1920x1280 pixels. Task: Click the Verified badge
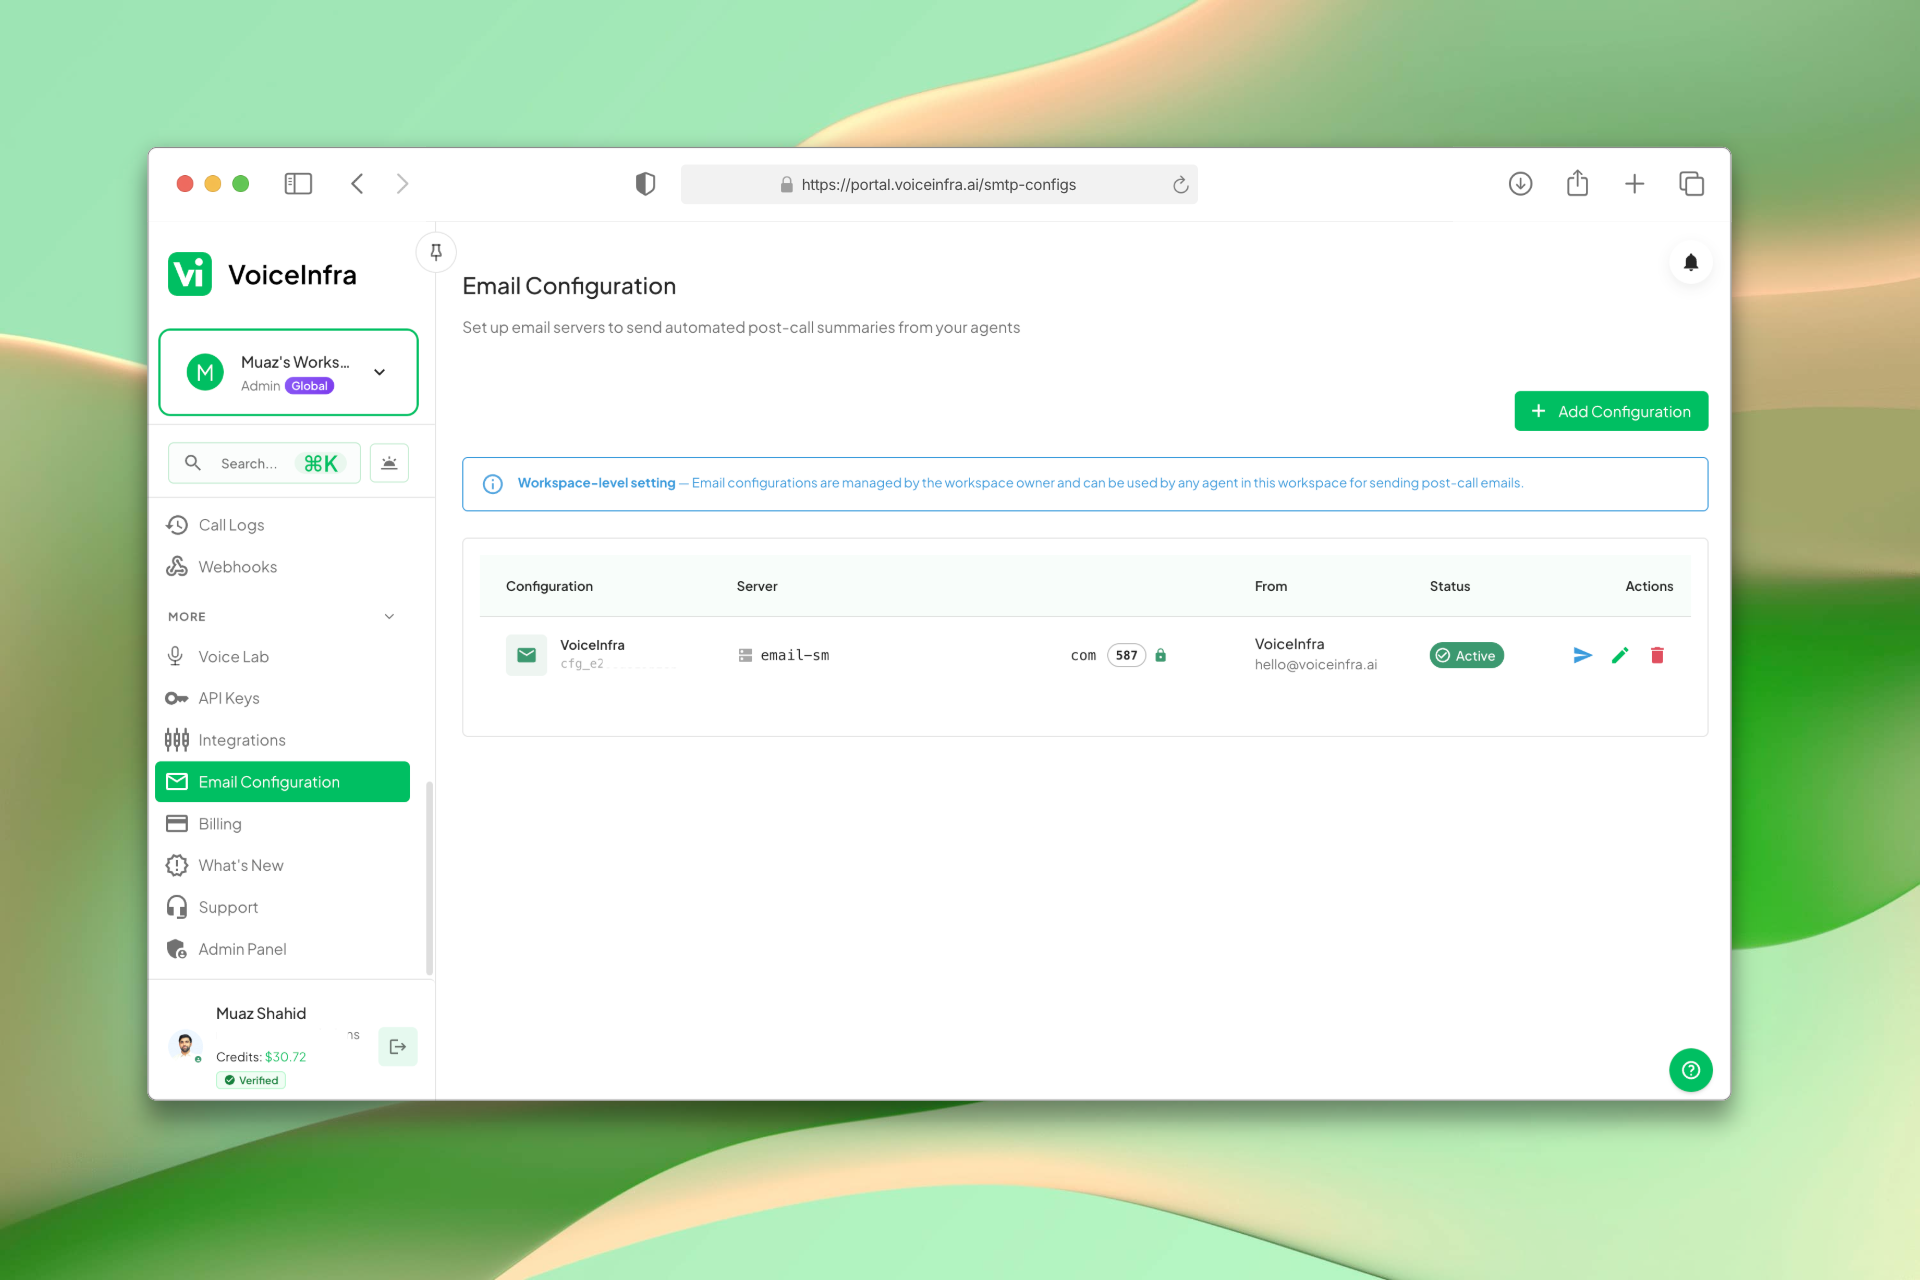tap(251, 1080)
